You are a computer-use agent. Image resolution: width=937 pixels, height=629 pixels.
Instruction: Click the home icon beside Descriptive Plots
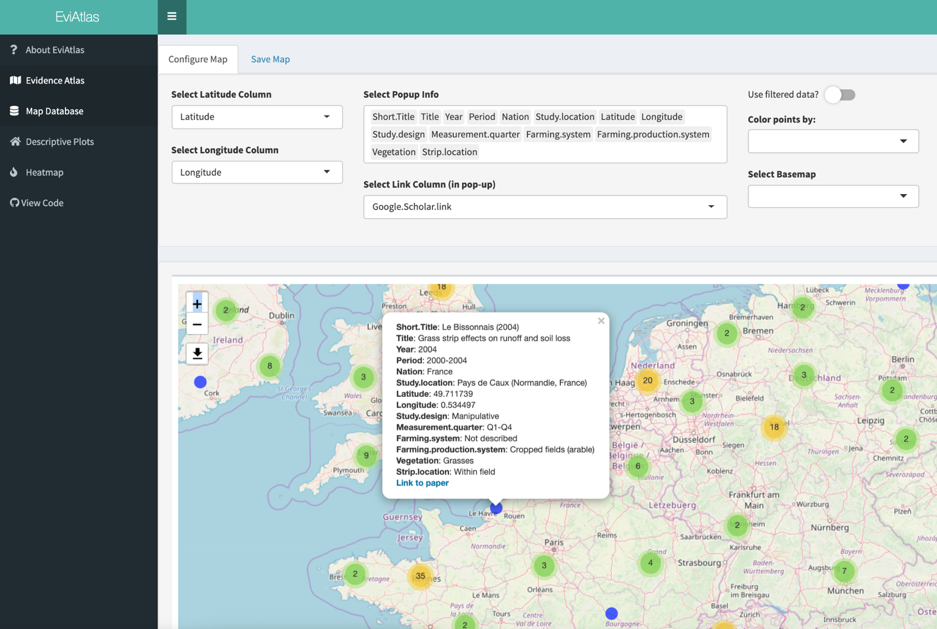16,142
